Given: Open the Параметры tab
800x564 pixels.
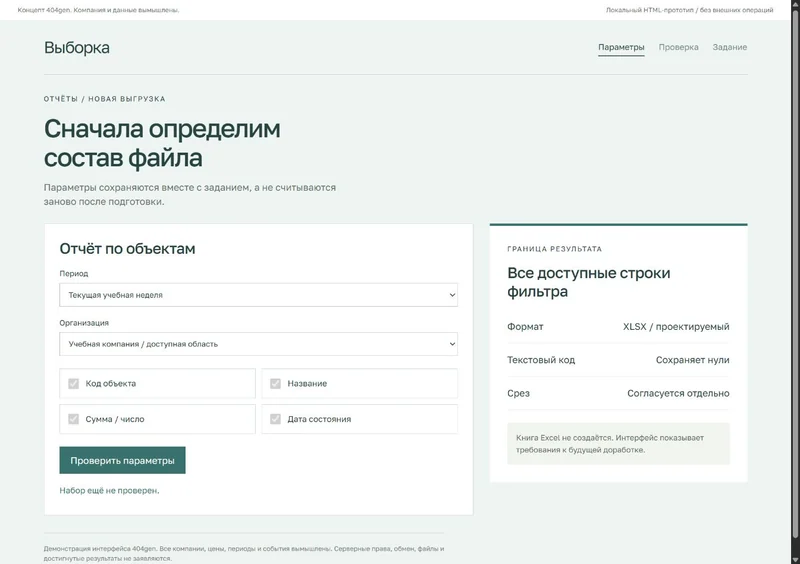Looking at the screenshot, I should click(621, 47).
